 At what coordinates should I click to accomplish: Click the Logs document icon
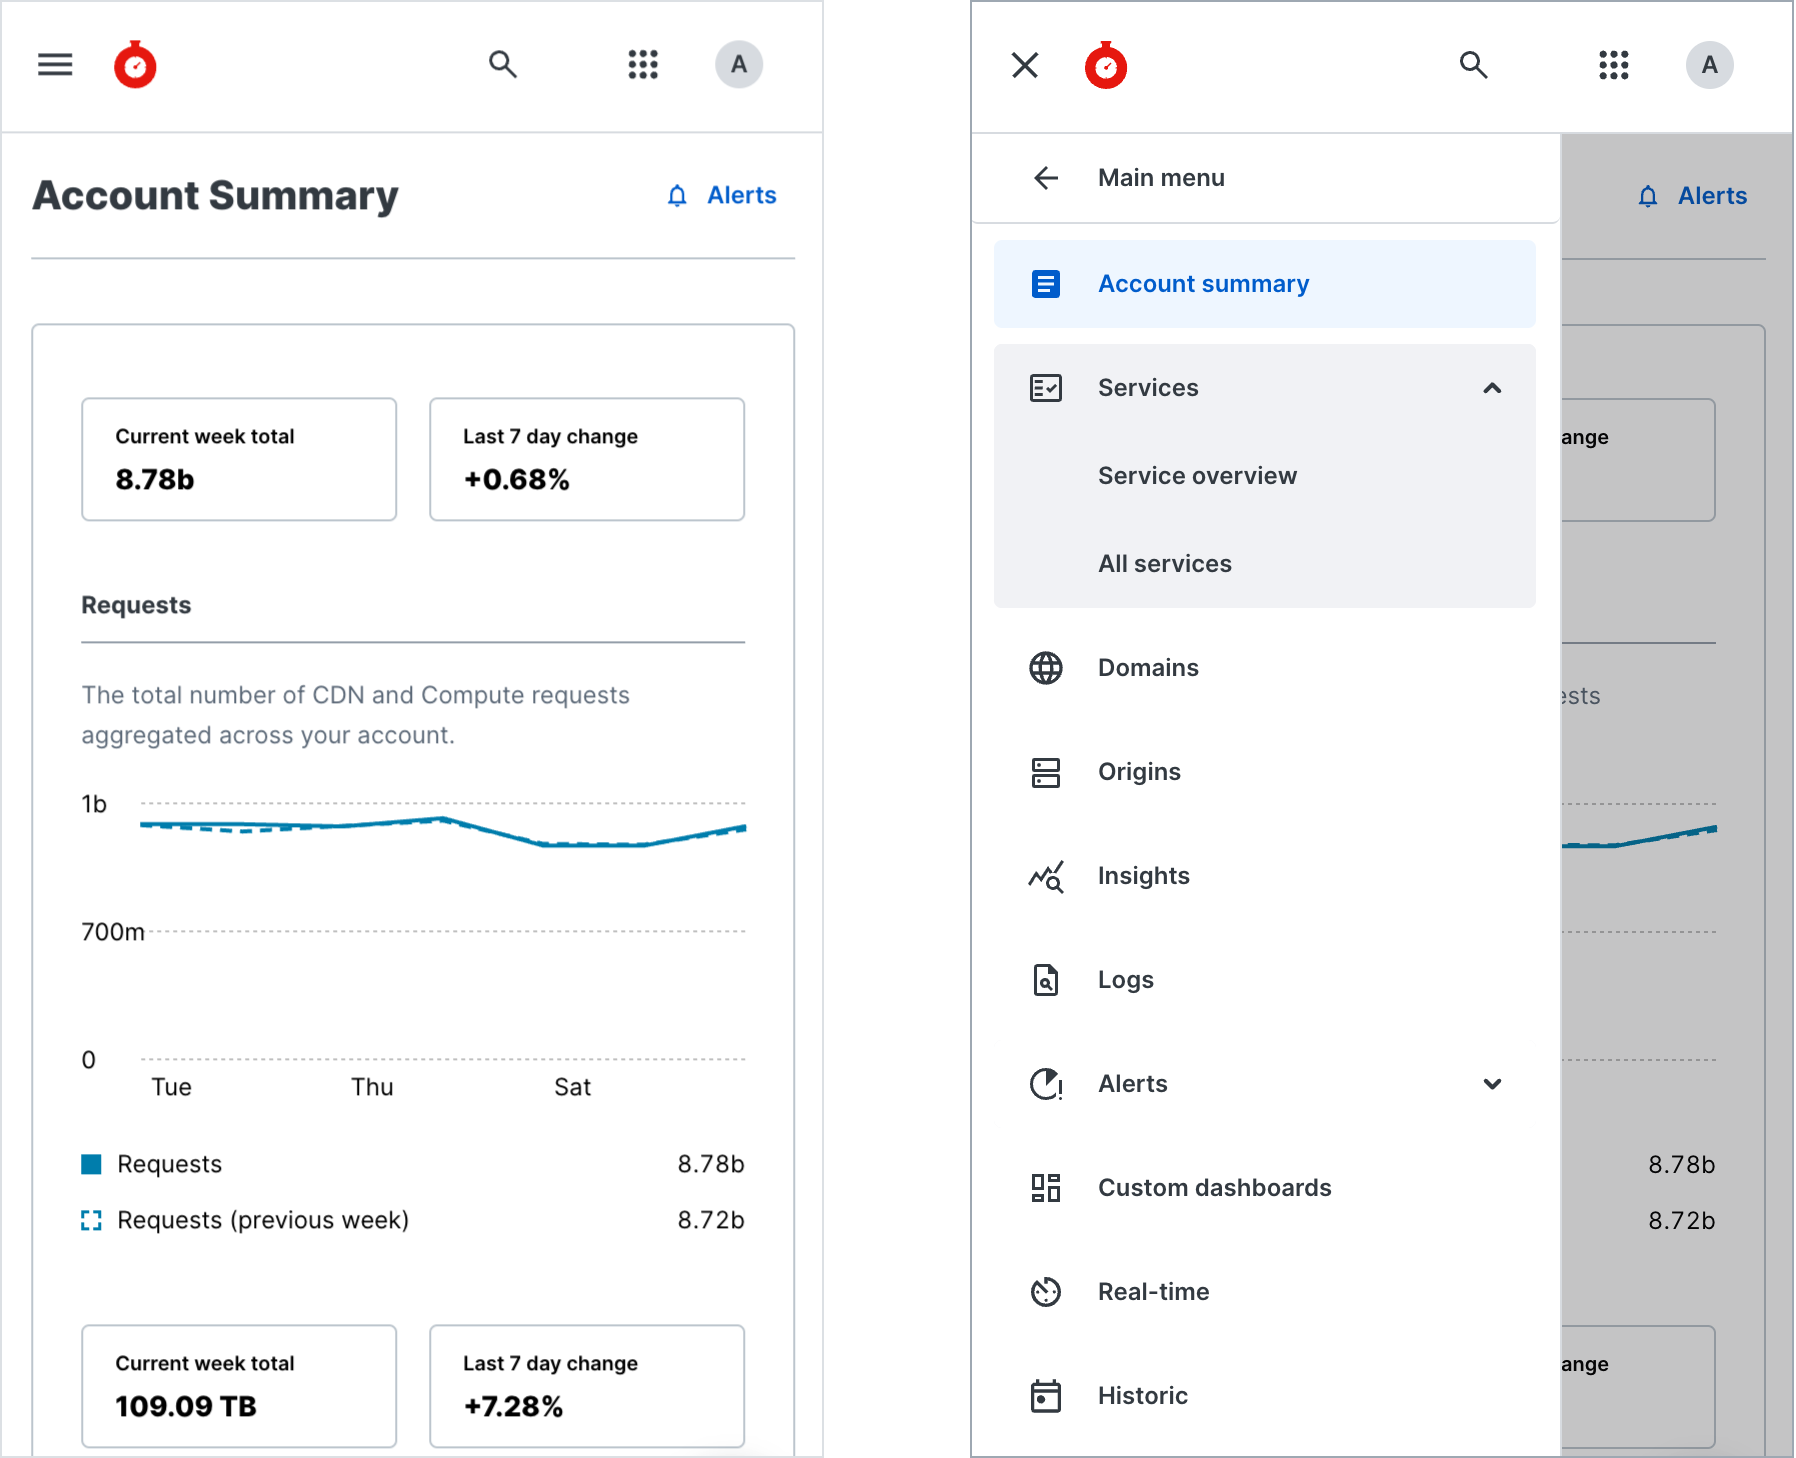point(1046,980)
